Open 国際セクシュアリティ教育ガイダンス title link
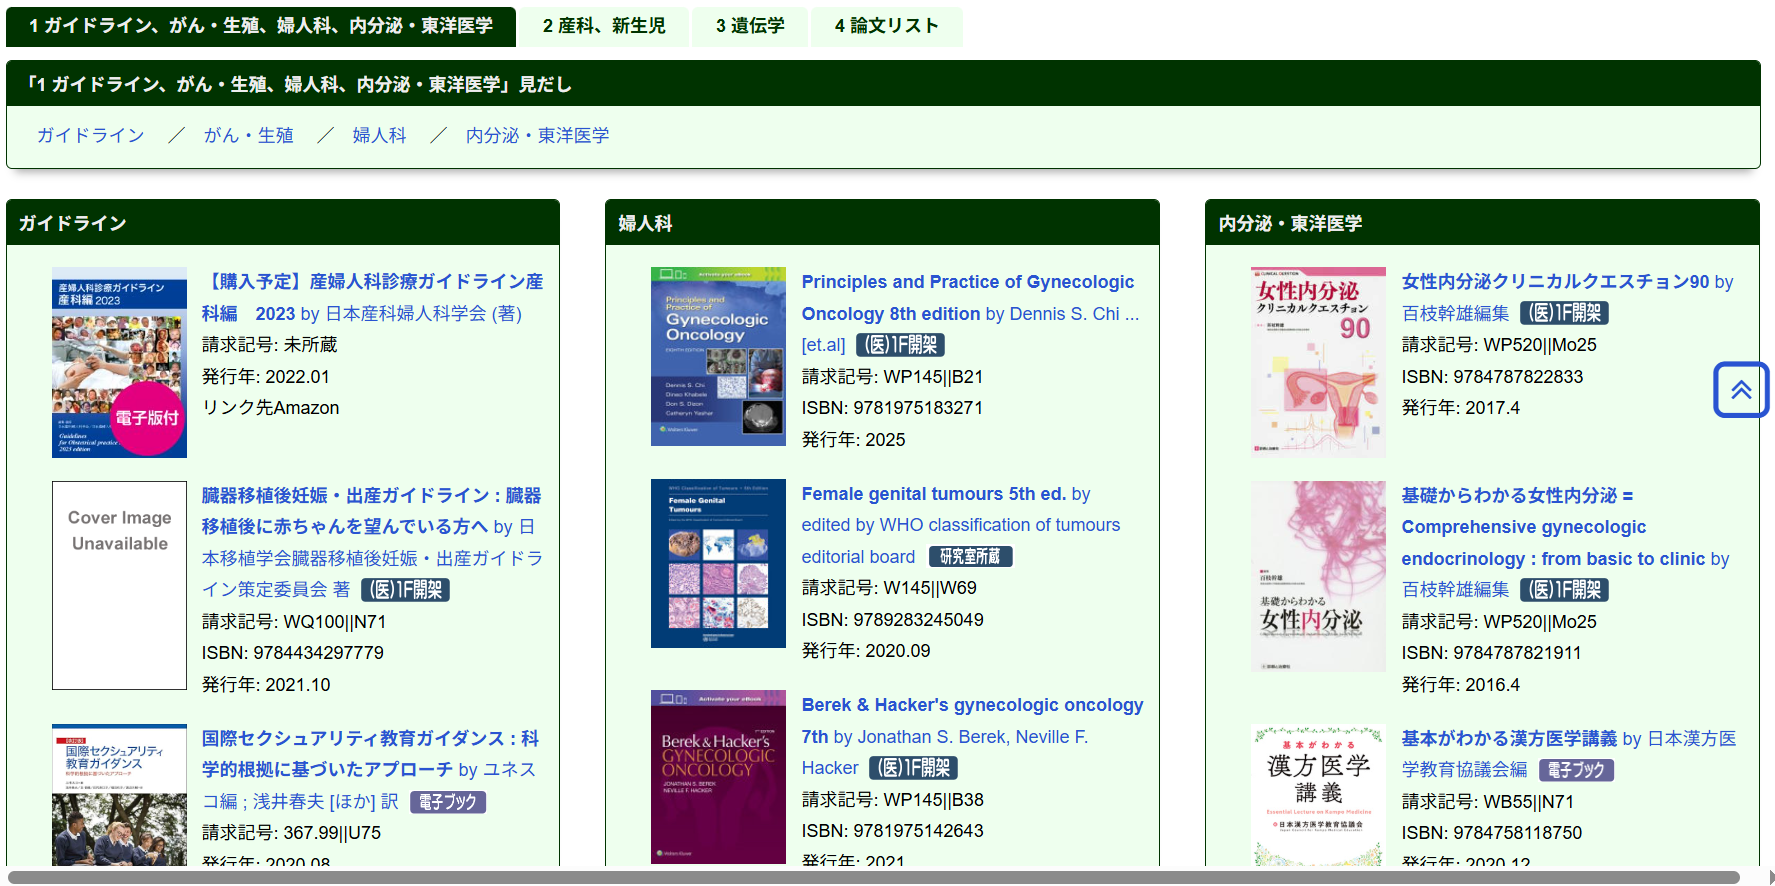The height and width of the screenshot is (886, 1775). (x=370, y=769)
